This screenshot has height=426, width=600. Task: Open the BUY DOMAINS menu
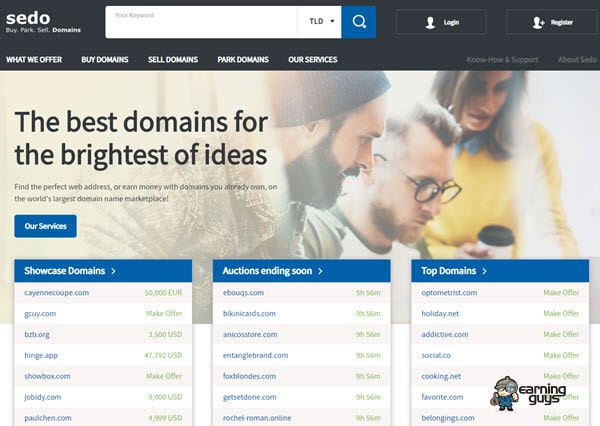pyautogui.click(x=105, y=60)
